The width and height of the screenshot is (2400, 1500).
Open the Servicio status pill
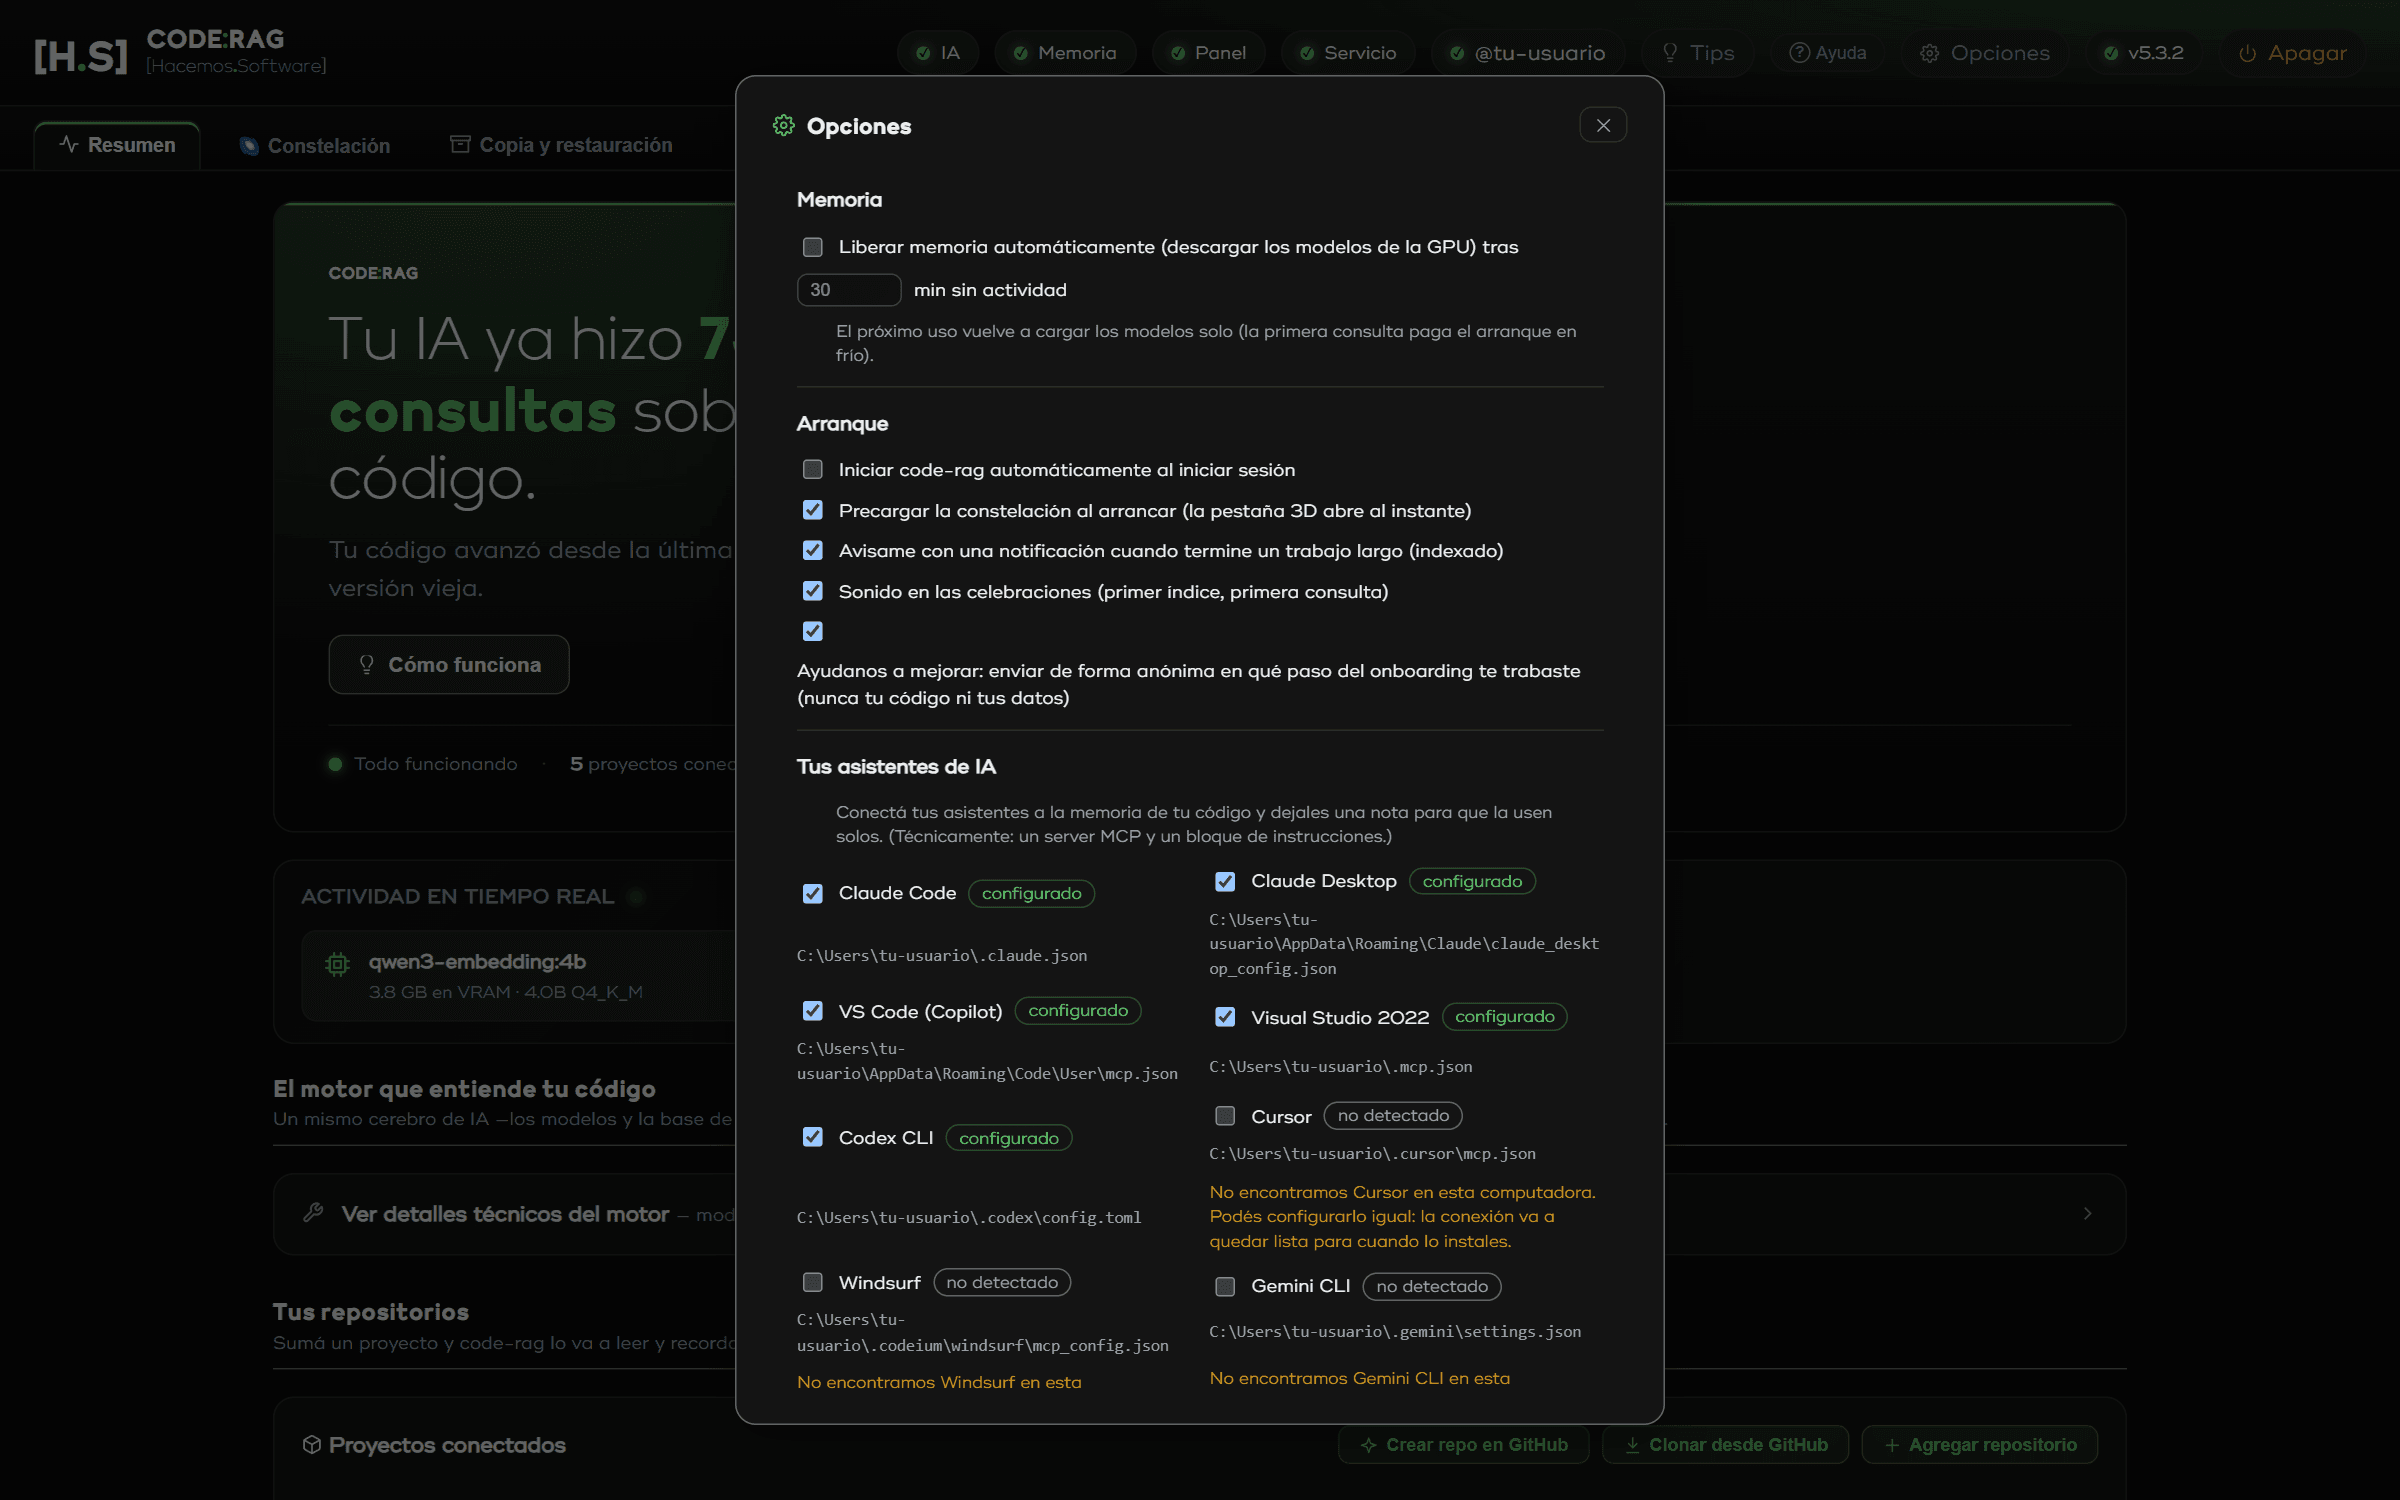click(1348, 53)
